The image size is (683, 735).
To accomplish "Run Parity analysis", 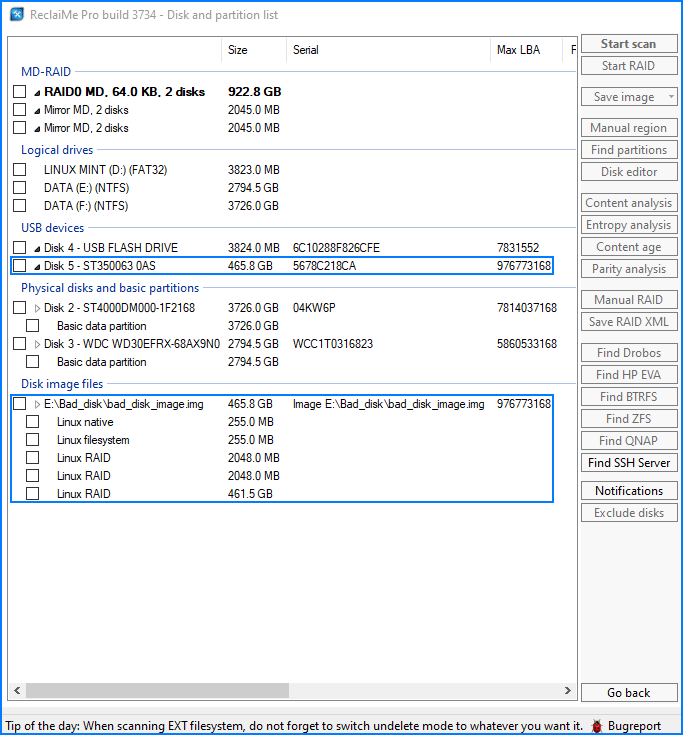I will pyautogui.click(x=629, y=269).
